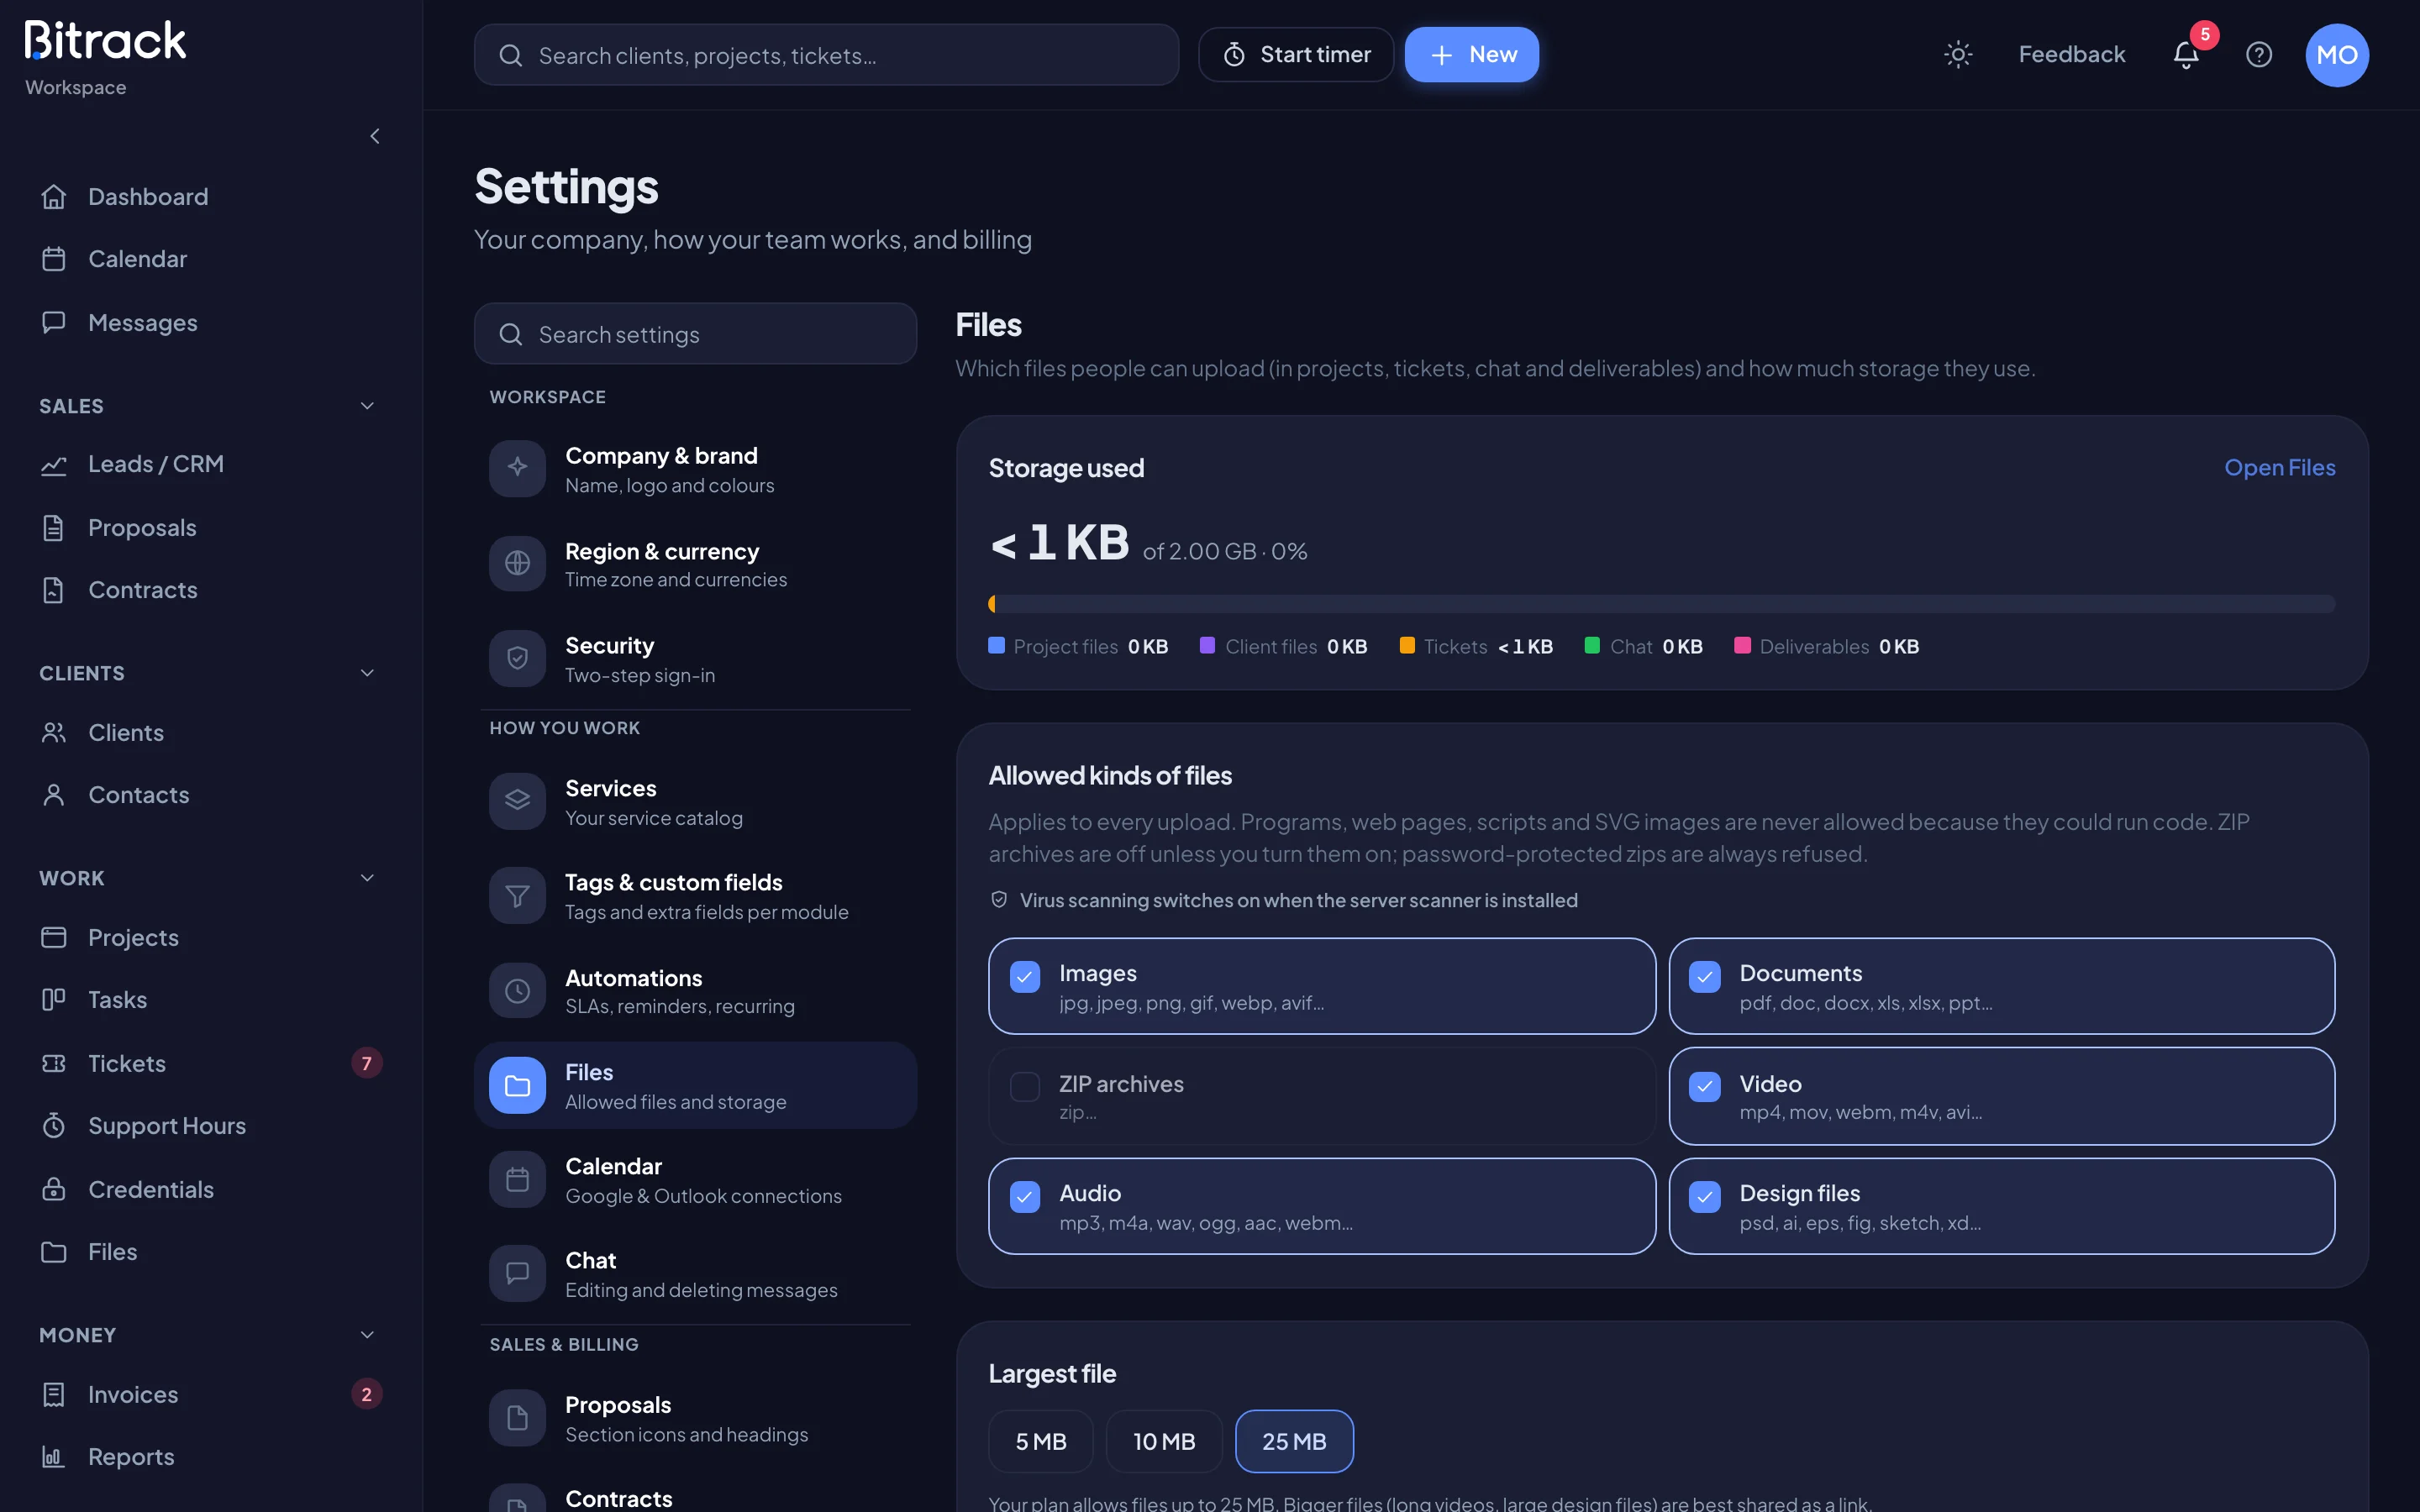Click Calendar icon in sidebar
Image resolution: width=2420 pixels, height=1512 pixels.
(x=54, y=259)
